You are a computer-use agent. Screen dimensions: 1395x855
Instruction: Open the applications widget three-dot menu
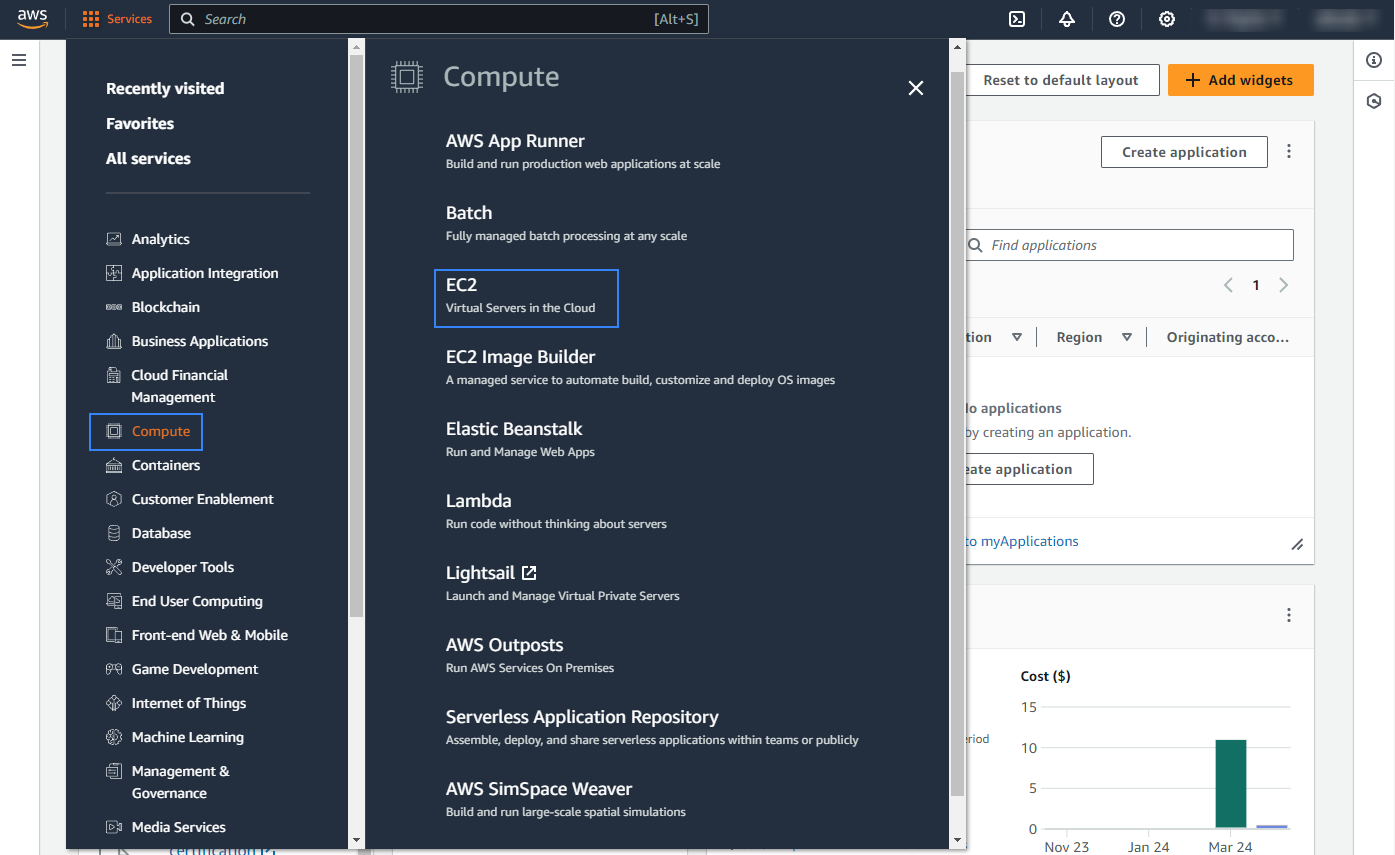click(1289, 152)
